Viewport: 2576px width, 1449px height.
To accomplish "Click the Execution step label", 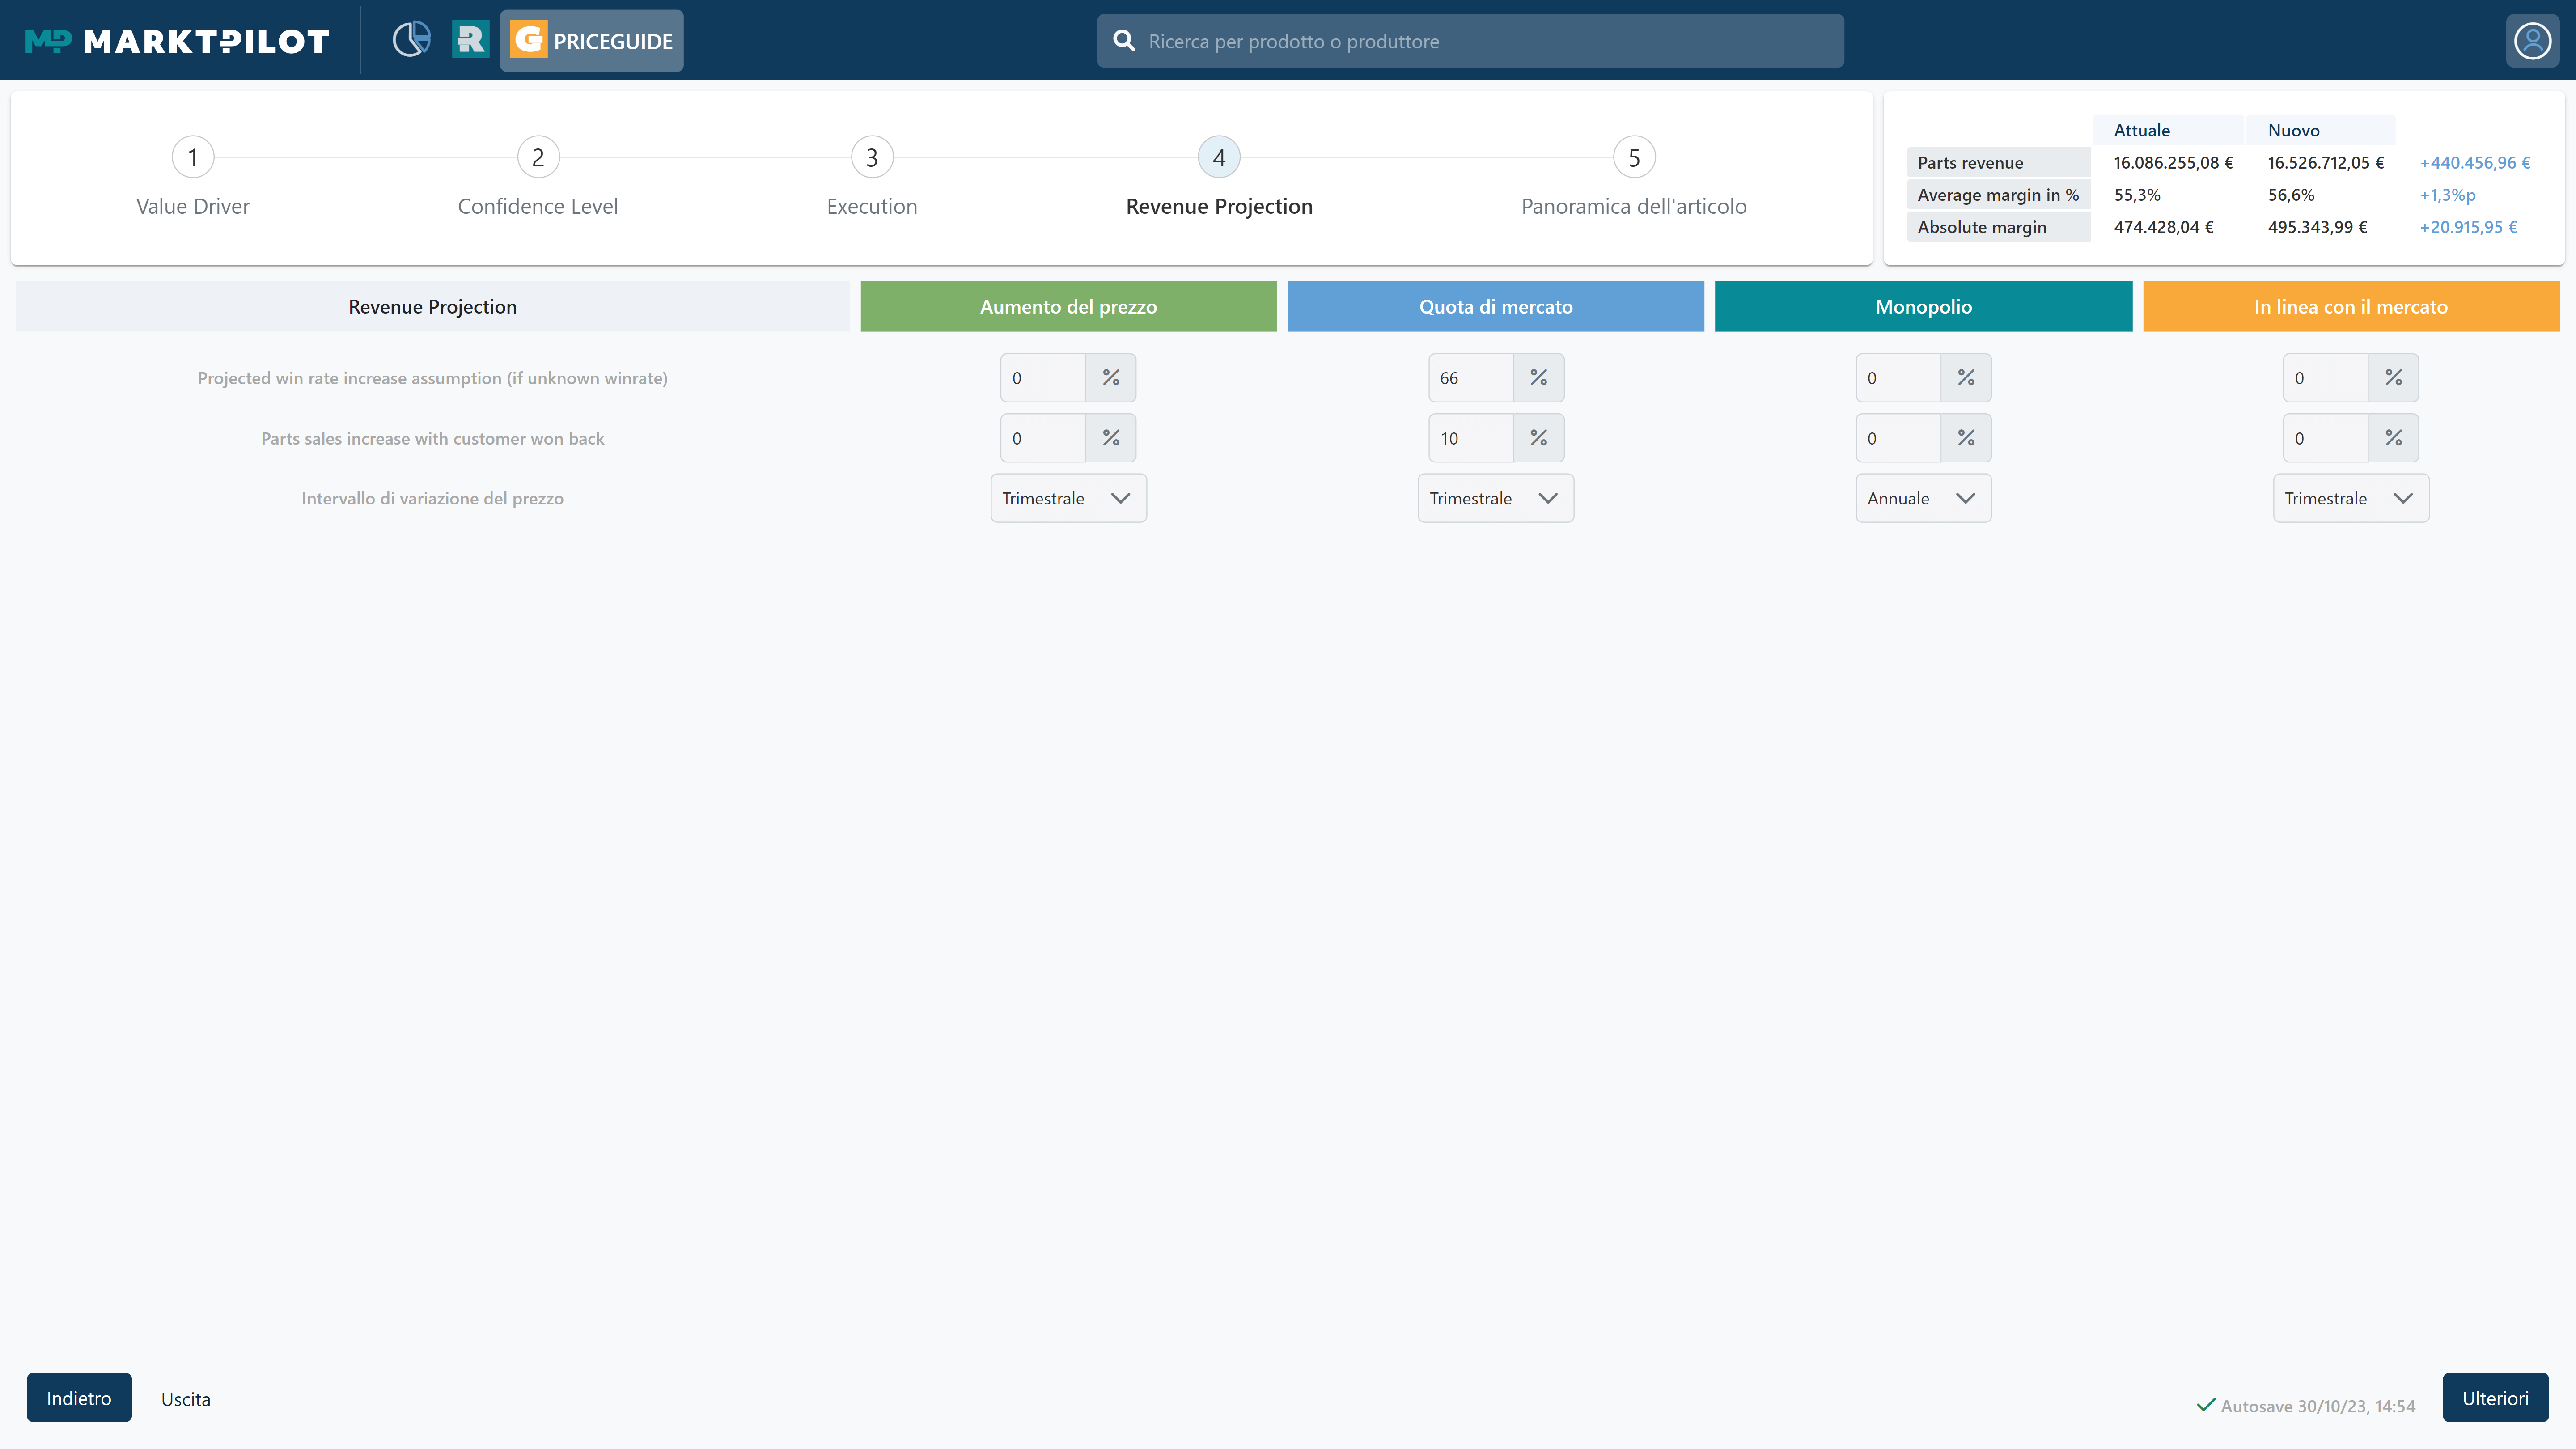I will tap(872, 206).
